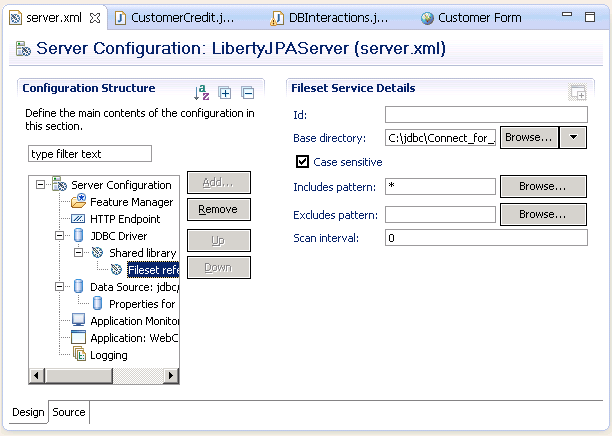The width and height of the screenshot is (612, 436).
Task: Click the Remove button
Action: coord(218,209)
